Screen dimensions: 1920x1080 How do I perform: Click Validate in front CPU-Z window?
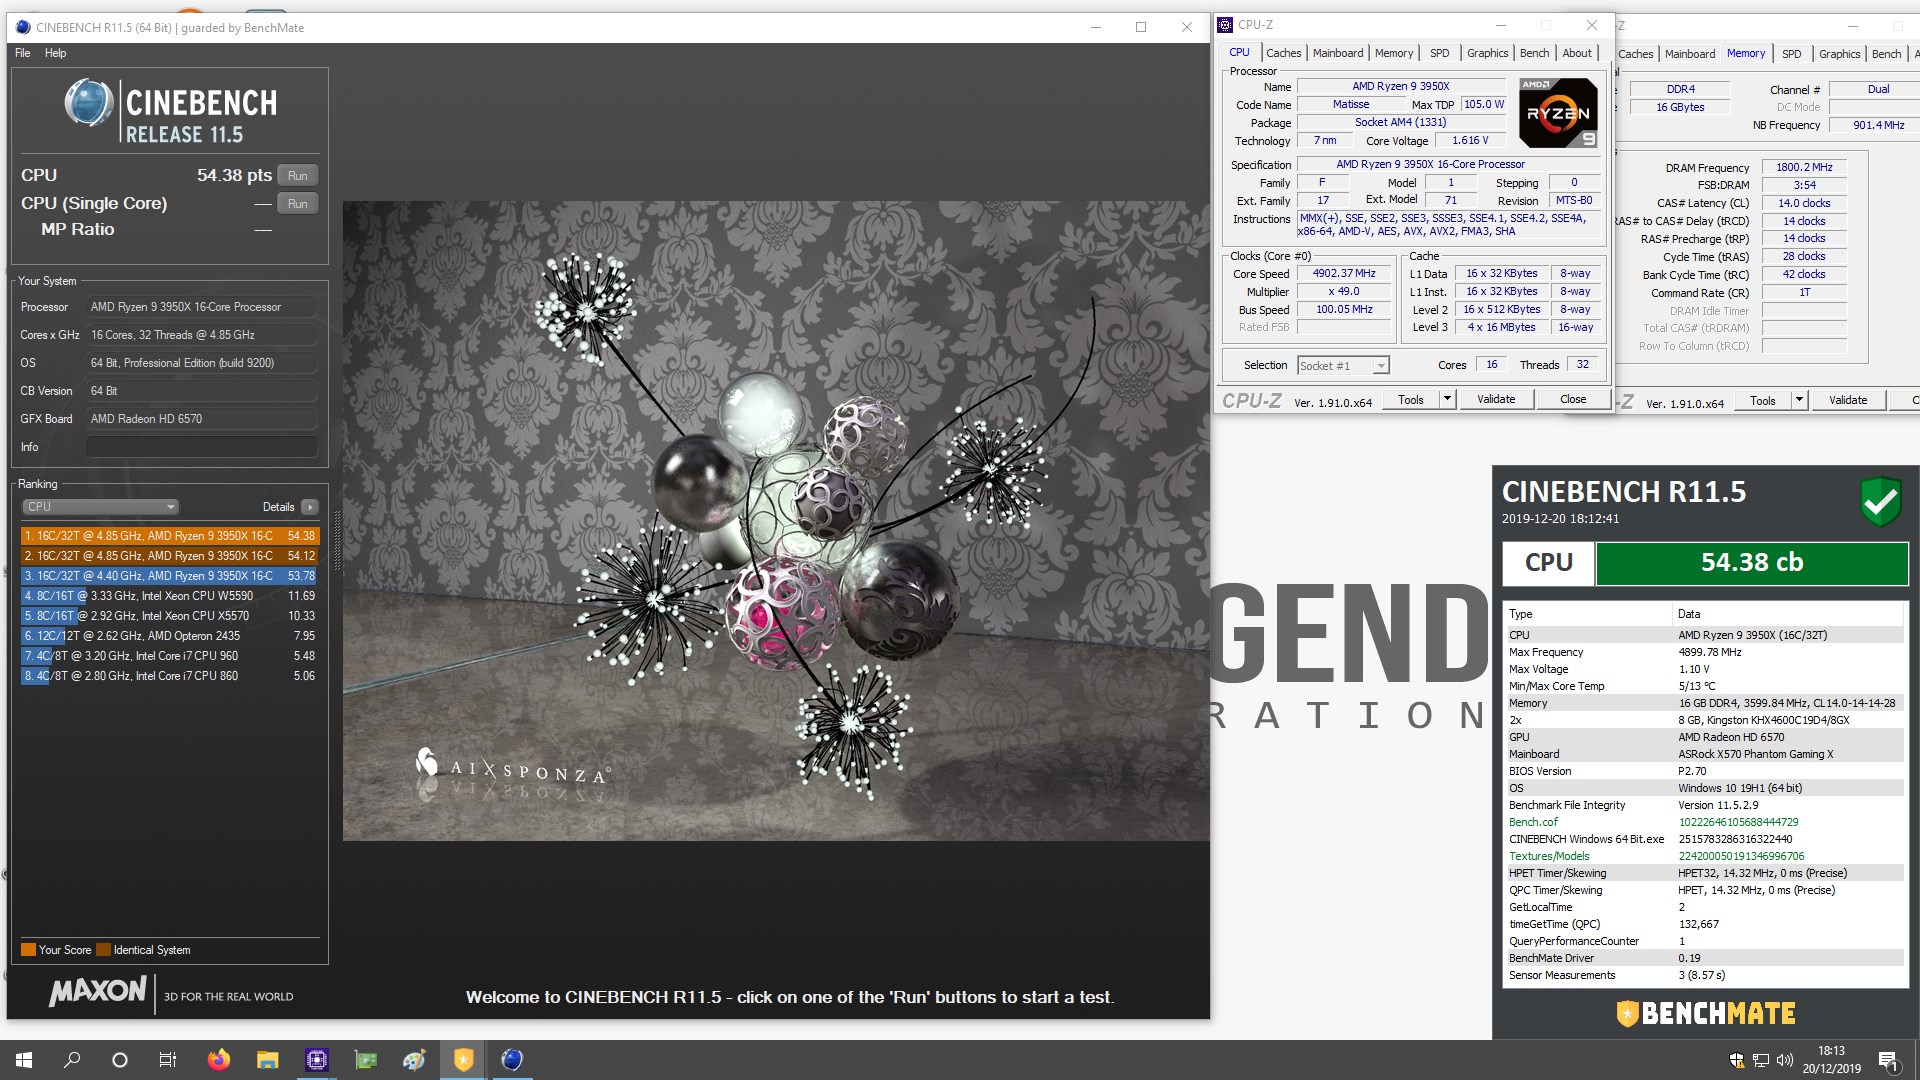1496,399
